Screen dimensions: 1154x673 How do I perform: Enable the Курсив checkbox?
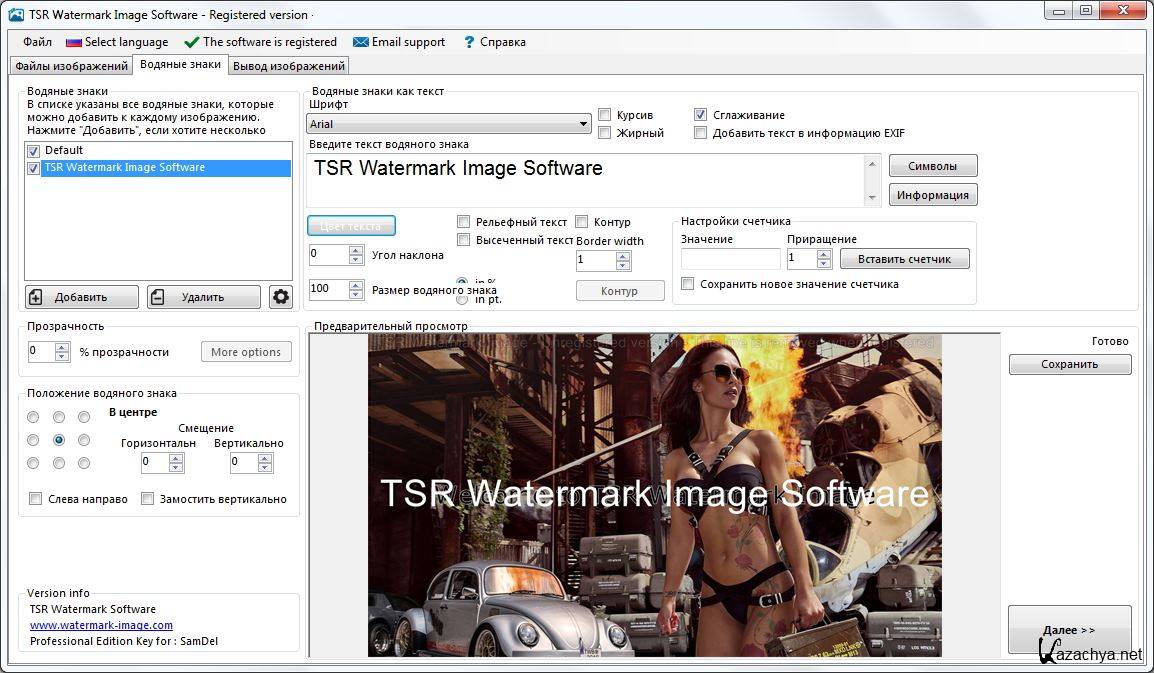point(604,115)
